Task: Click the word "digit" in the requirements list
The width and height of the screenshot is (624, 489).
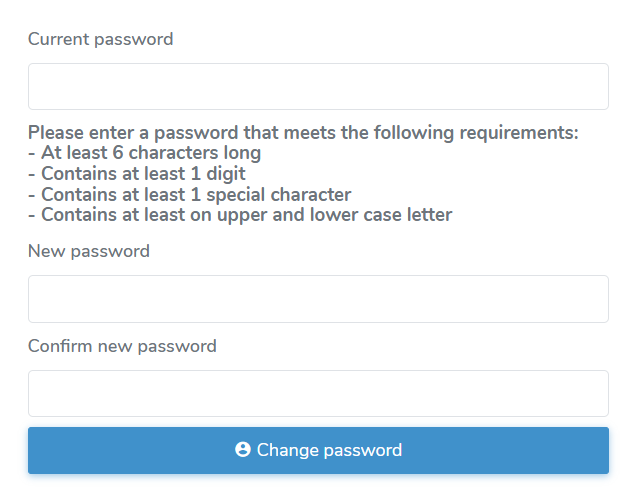Action: click(225, 174)
